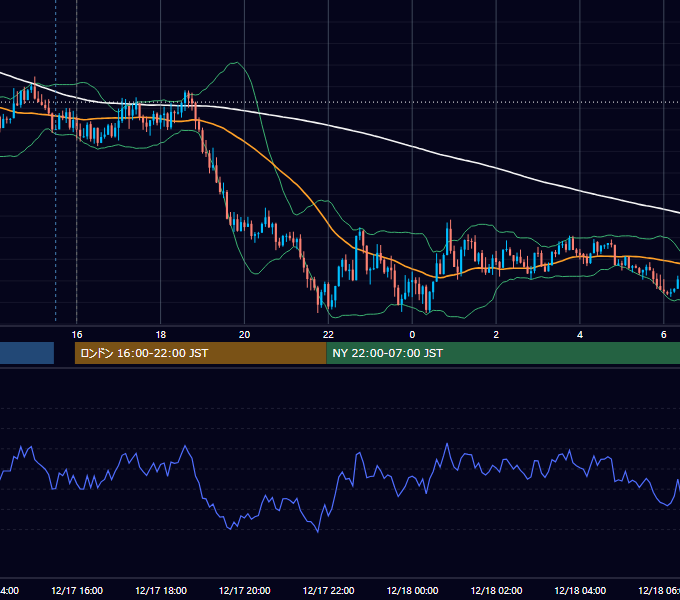The image size is (680, 600).
Task: Click the '12/18 04:00' date label
Action: click(x=580, y=590)
